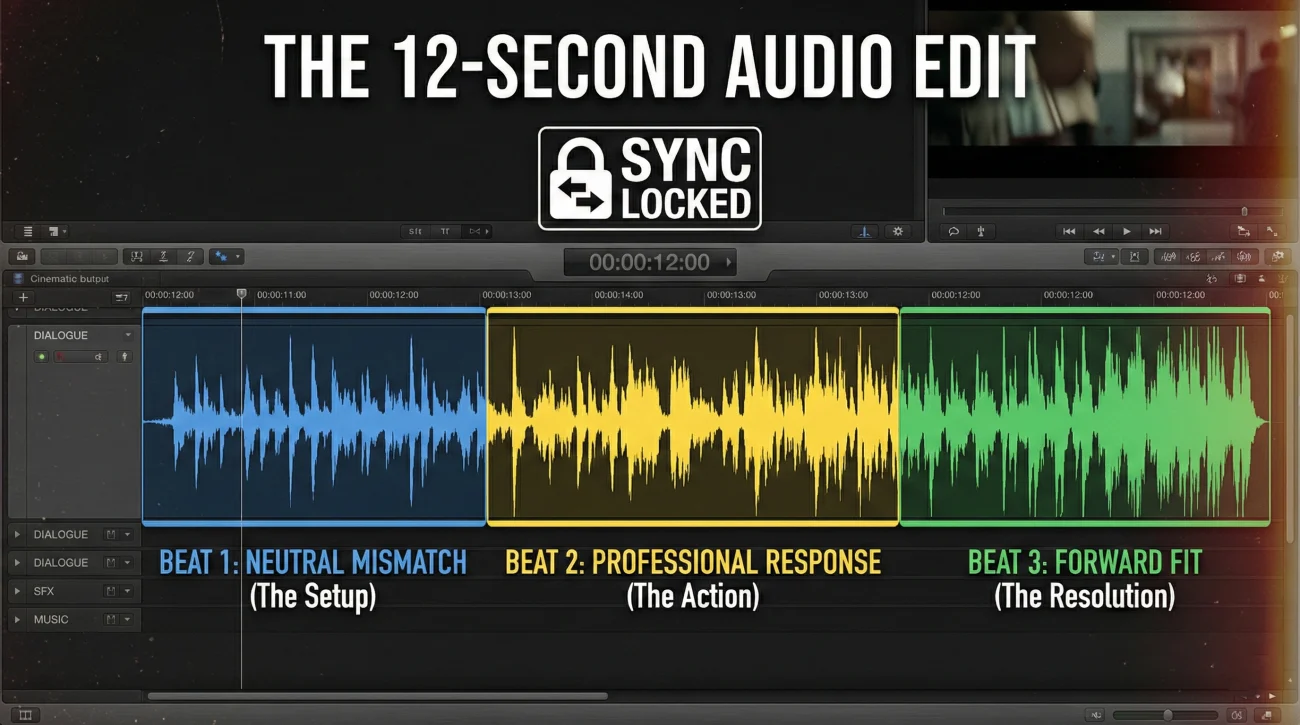Open the SFX track options dropdown
1300x725 pixels.
point(127,591)
